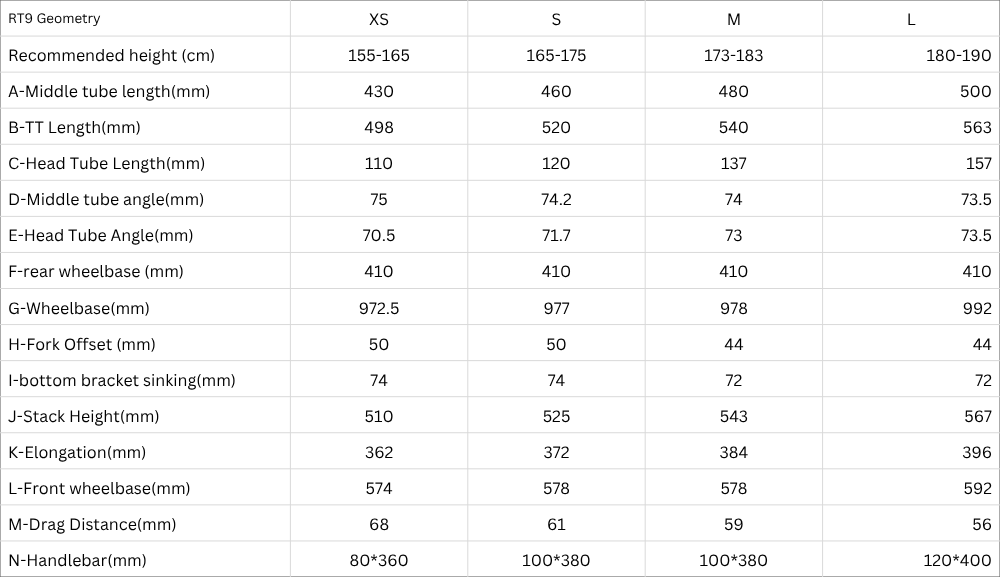1000x577 pixels.
Task: Click the L size column header
Action: (x=911, y=19)
